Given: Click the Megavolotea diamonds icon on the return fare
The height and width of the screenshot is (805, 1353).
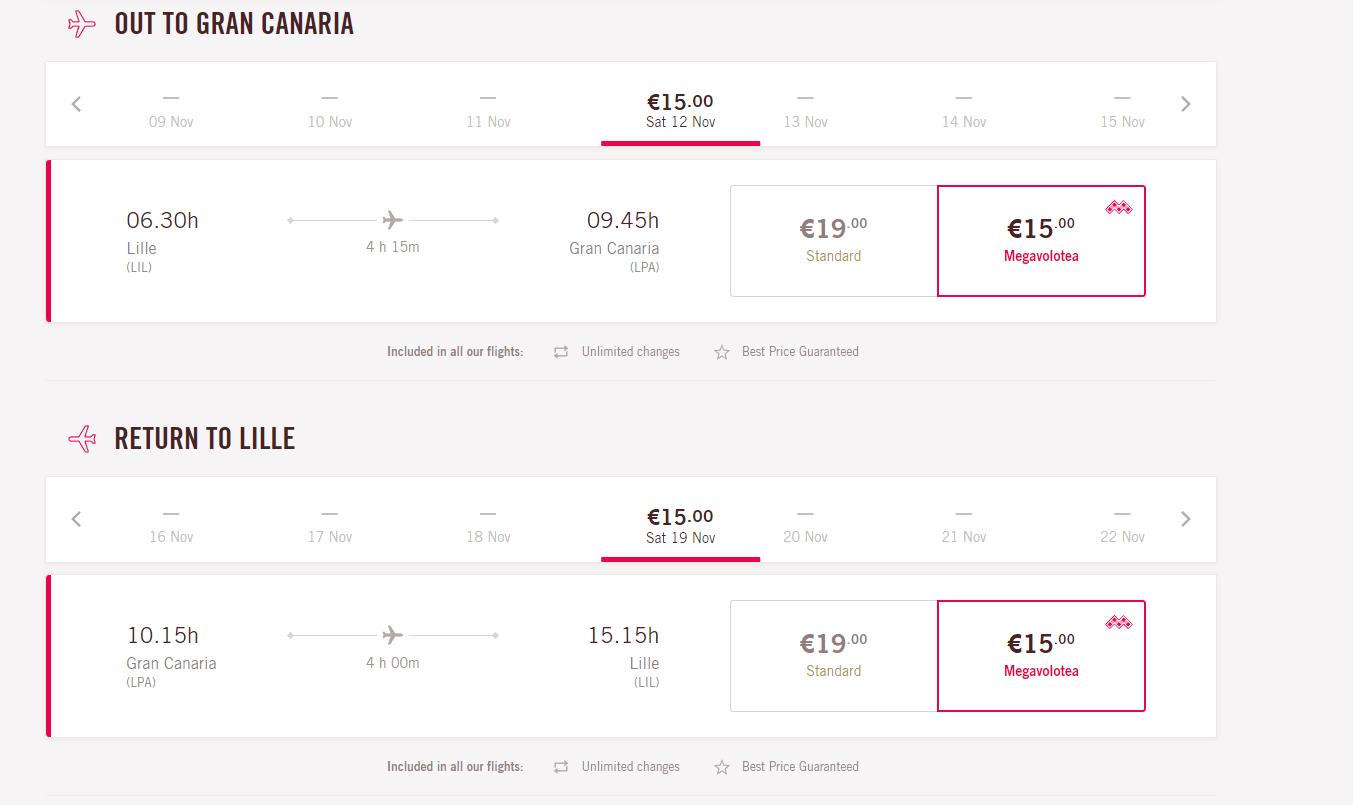Looking at the screenshot, I should click(1118, 623).
